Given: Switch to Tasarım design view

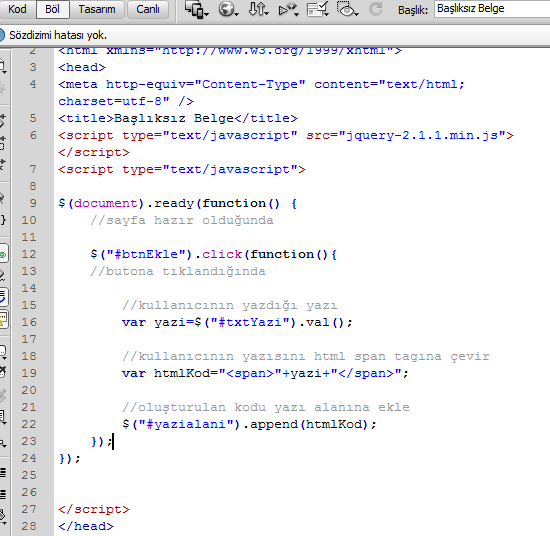Looking at the screenshot, I should [x=97, y=9].
